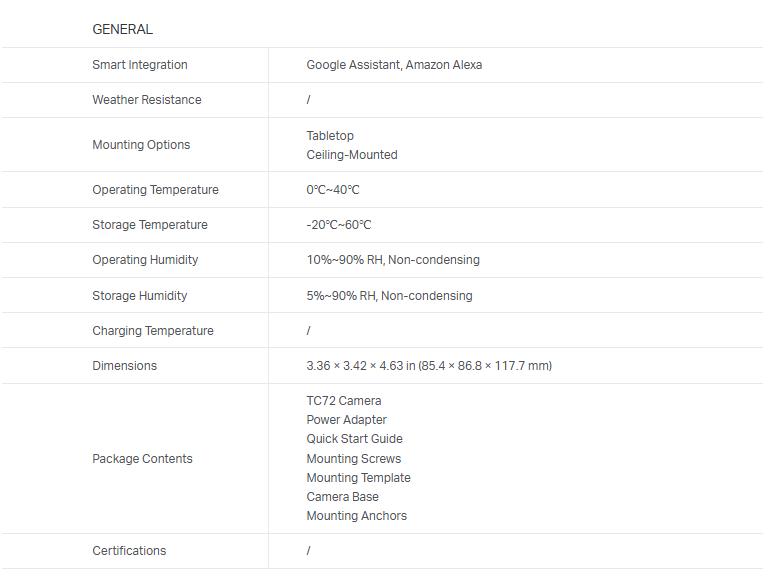Click the TC72 Camera package item
The height and width of the screenshot is (585, 764).
[344, 401]
